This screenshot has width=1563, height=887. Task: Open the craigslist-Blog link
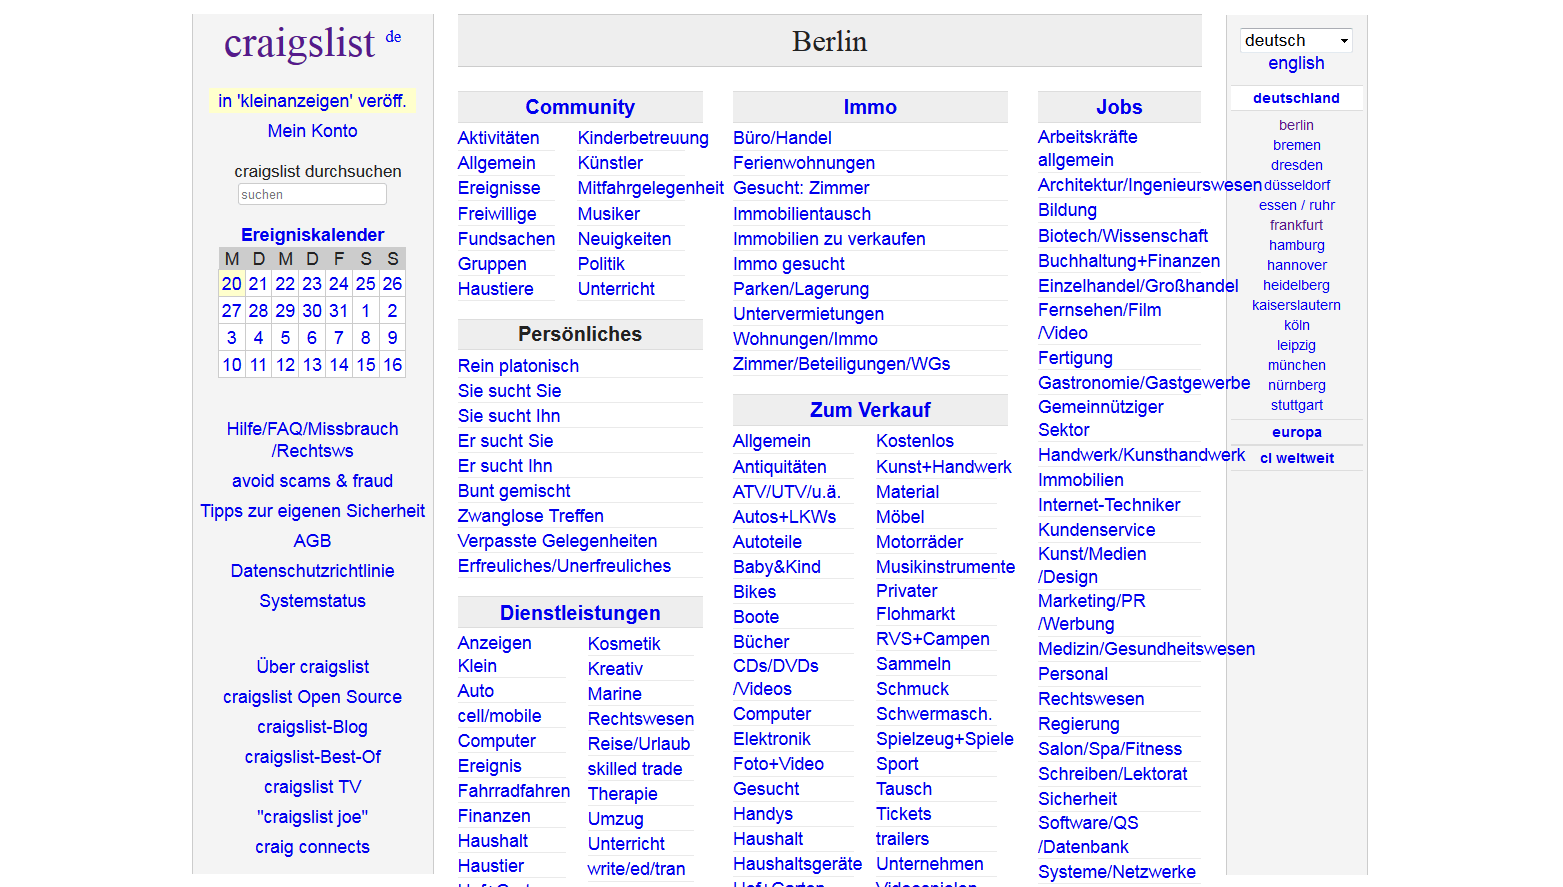(312, 727)
